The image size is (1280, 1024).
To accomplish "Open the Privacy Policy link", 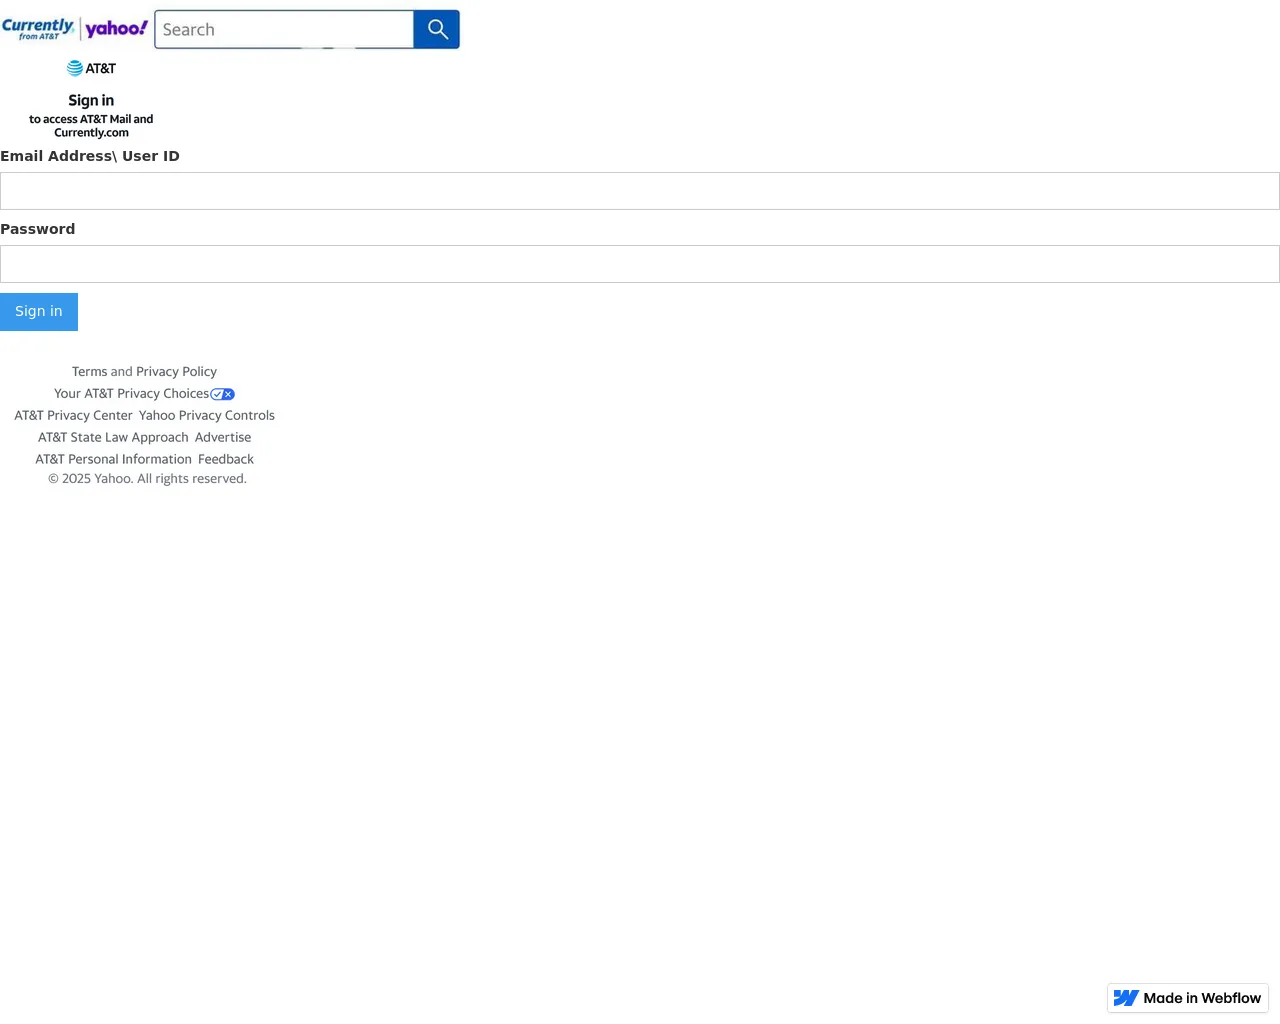I will click(x=176, y=371).
